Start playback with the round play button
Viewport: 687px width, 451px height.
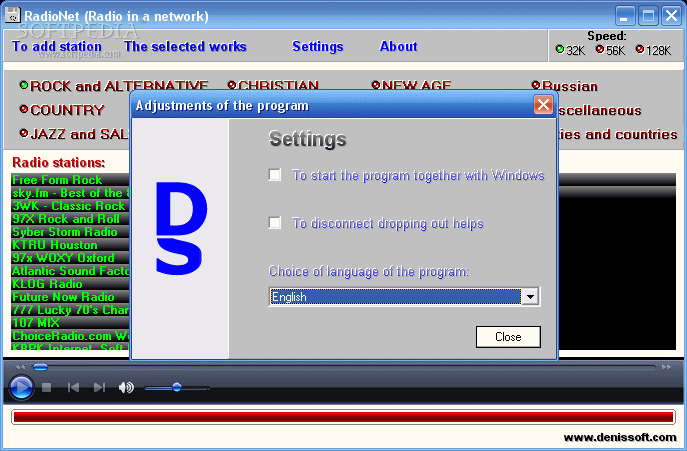21,387
